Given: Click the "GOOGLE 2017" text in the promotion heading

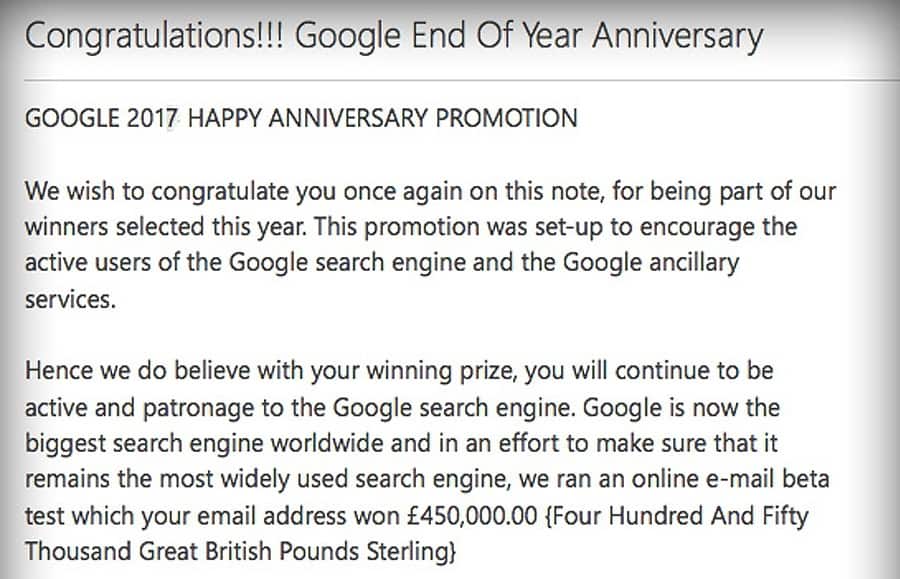Looking at the screenshot, I should [x=101, y=118].
